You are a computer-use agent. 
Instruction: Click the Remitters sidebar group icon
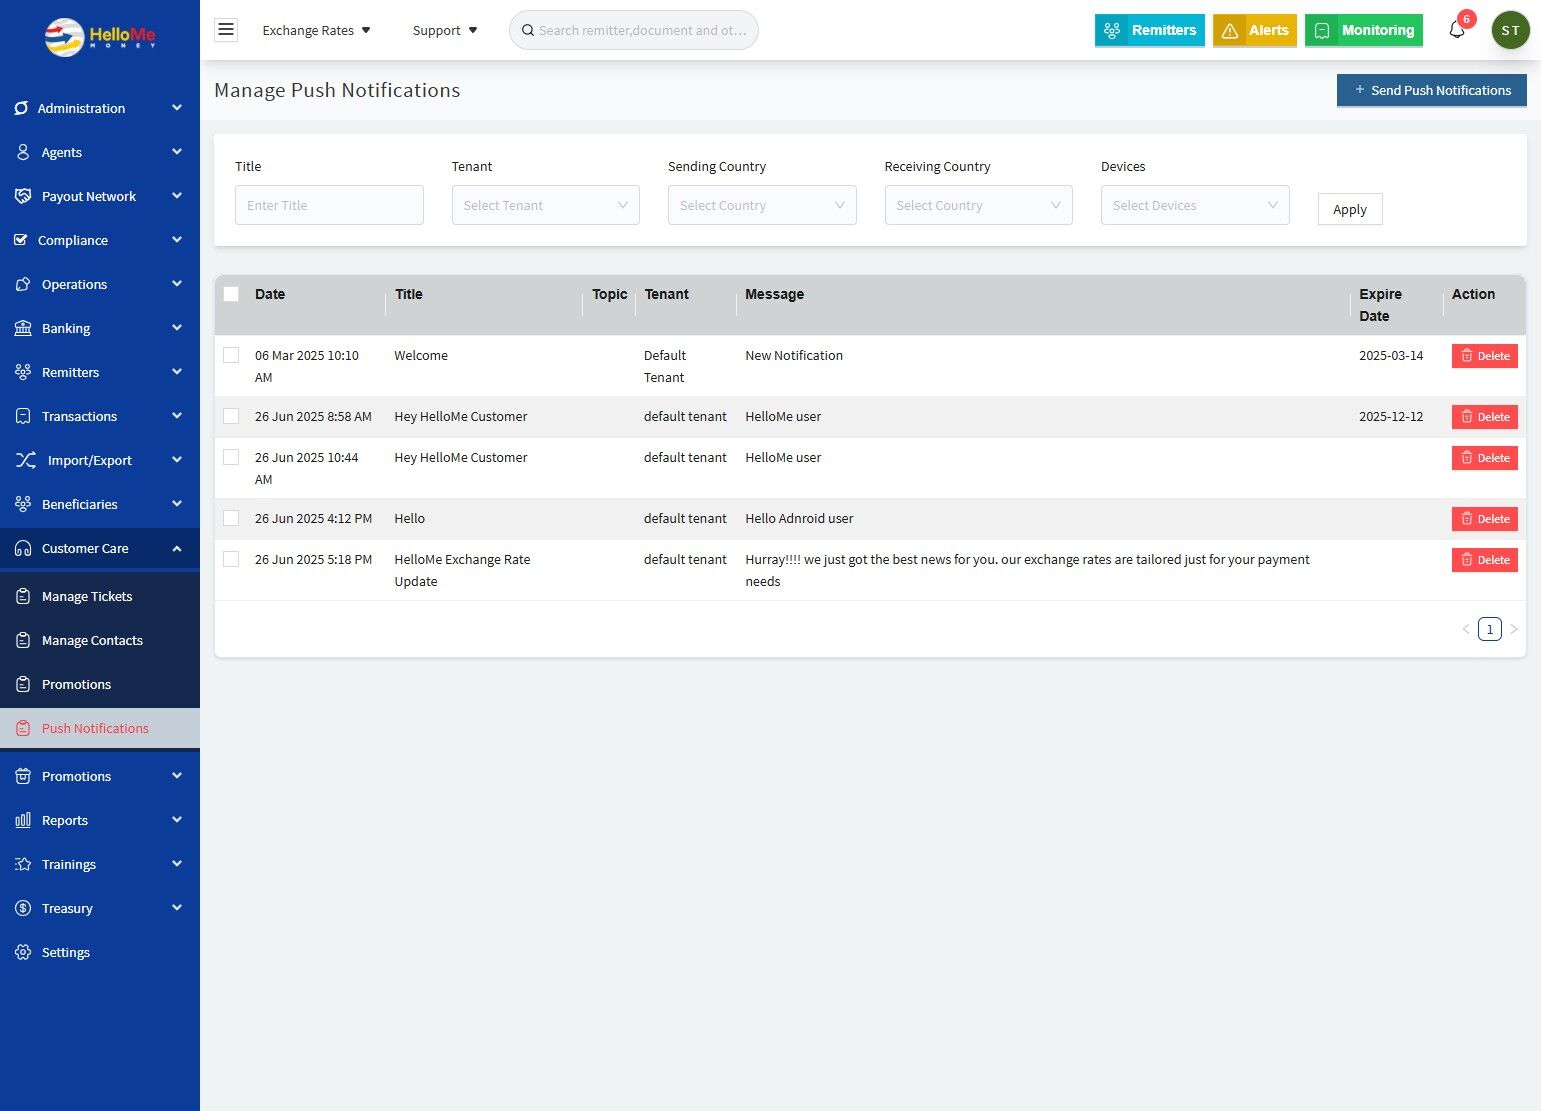click(x=23, y=372)
